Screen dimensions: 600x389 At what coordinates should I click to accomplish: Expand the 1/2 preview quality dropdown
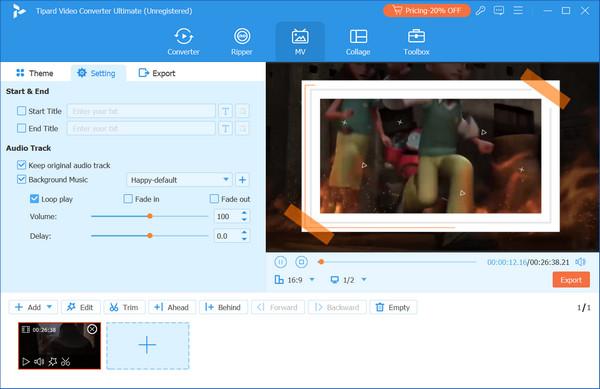click(x=364, y=280)
